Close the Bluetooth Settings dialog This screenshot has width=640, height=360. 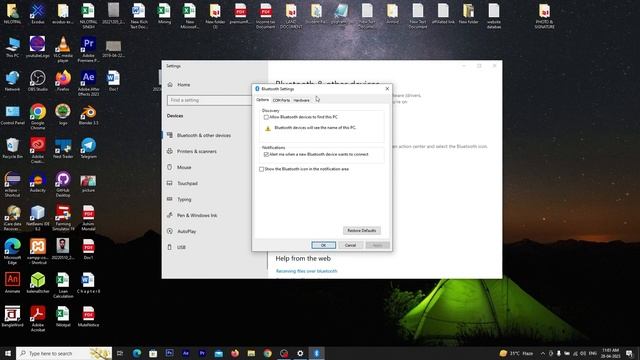[x=387, y=89]
